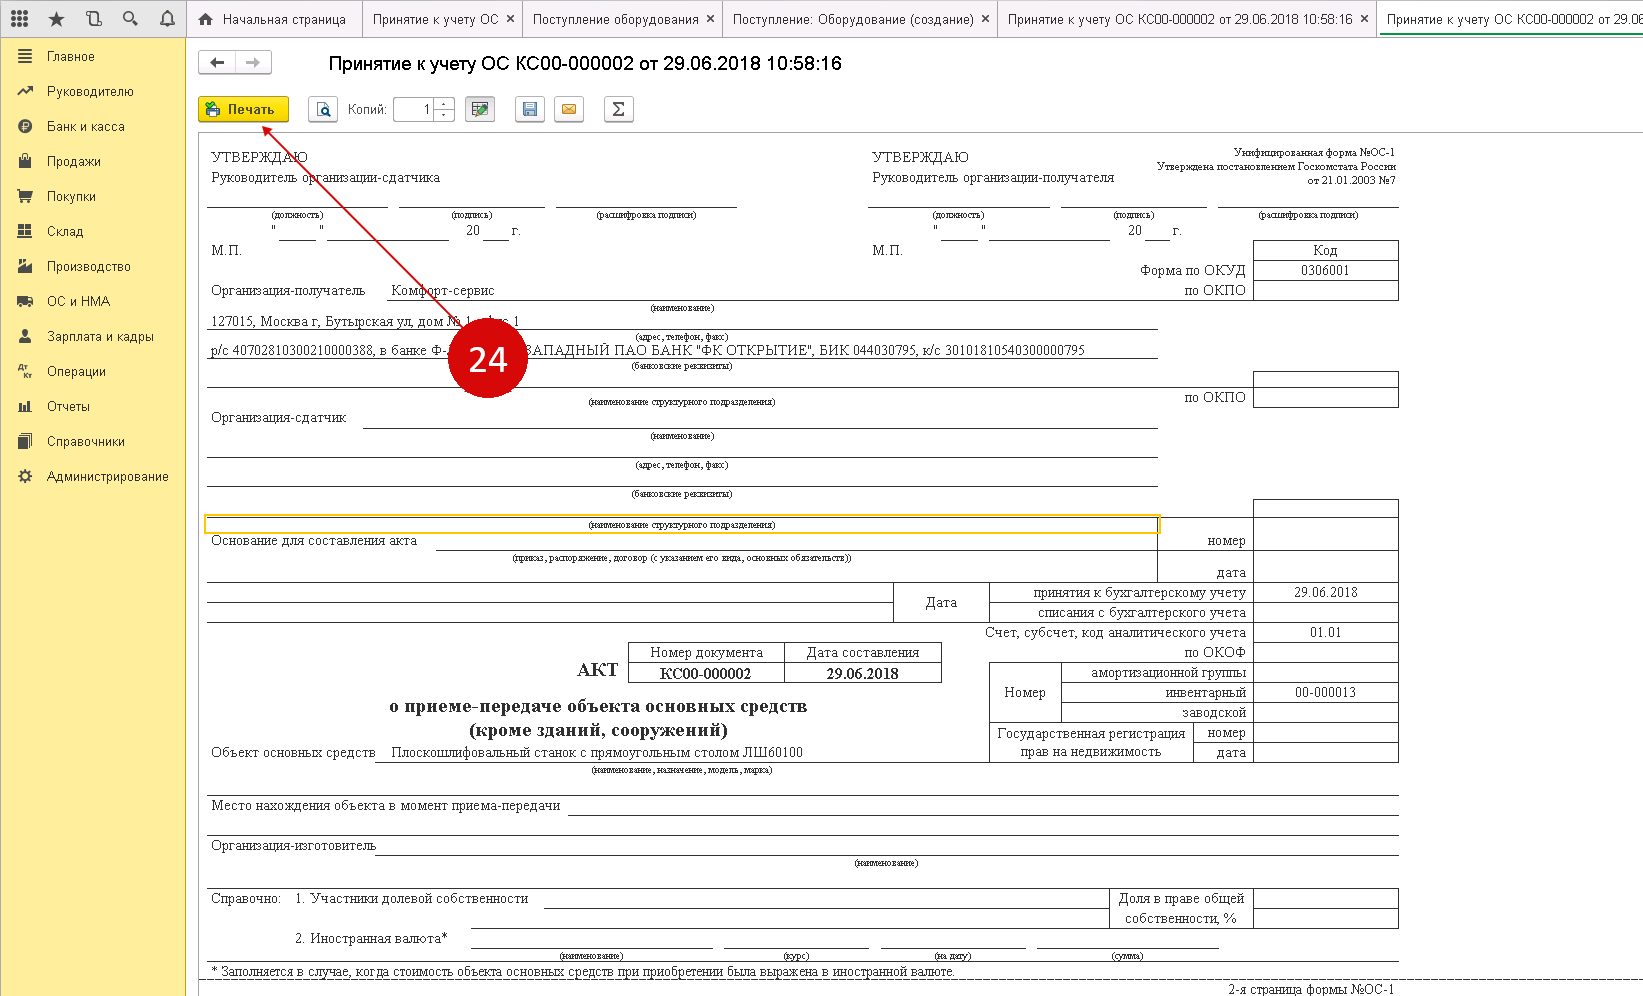
Task: Open print preview magnifier icon
Action: click(323, 109)
